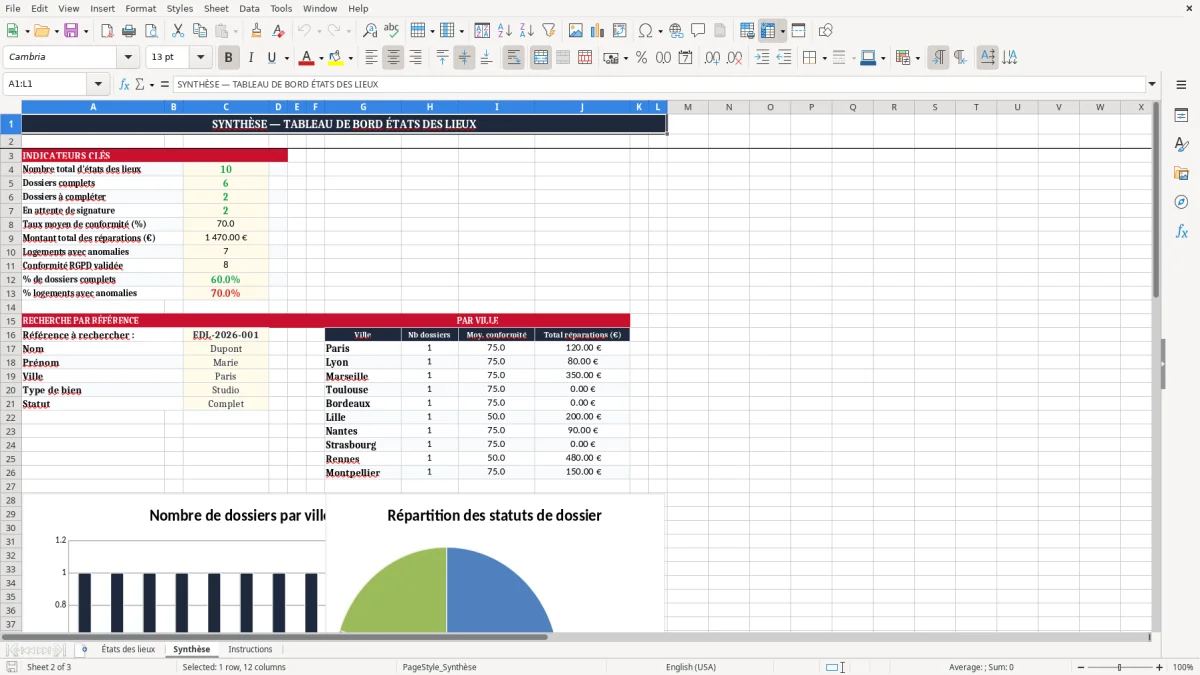Open the Function Wizard icon
1200x675 pixels.
pos(125,84)
